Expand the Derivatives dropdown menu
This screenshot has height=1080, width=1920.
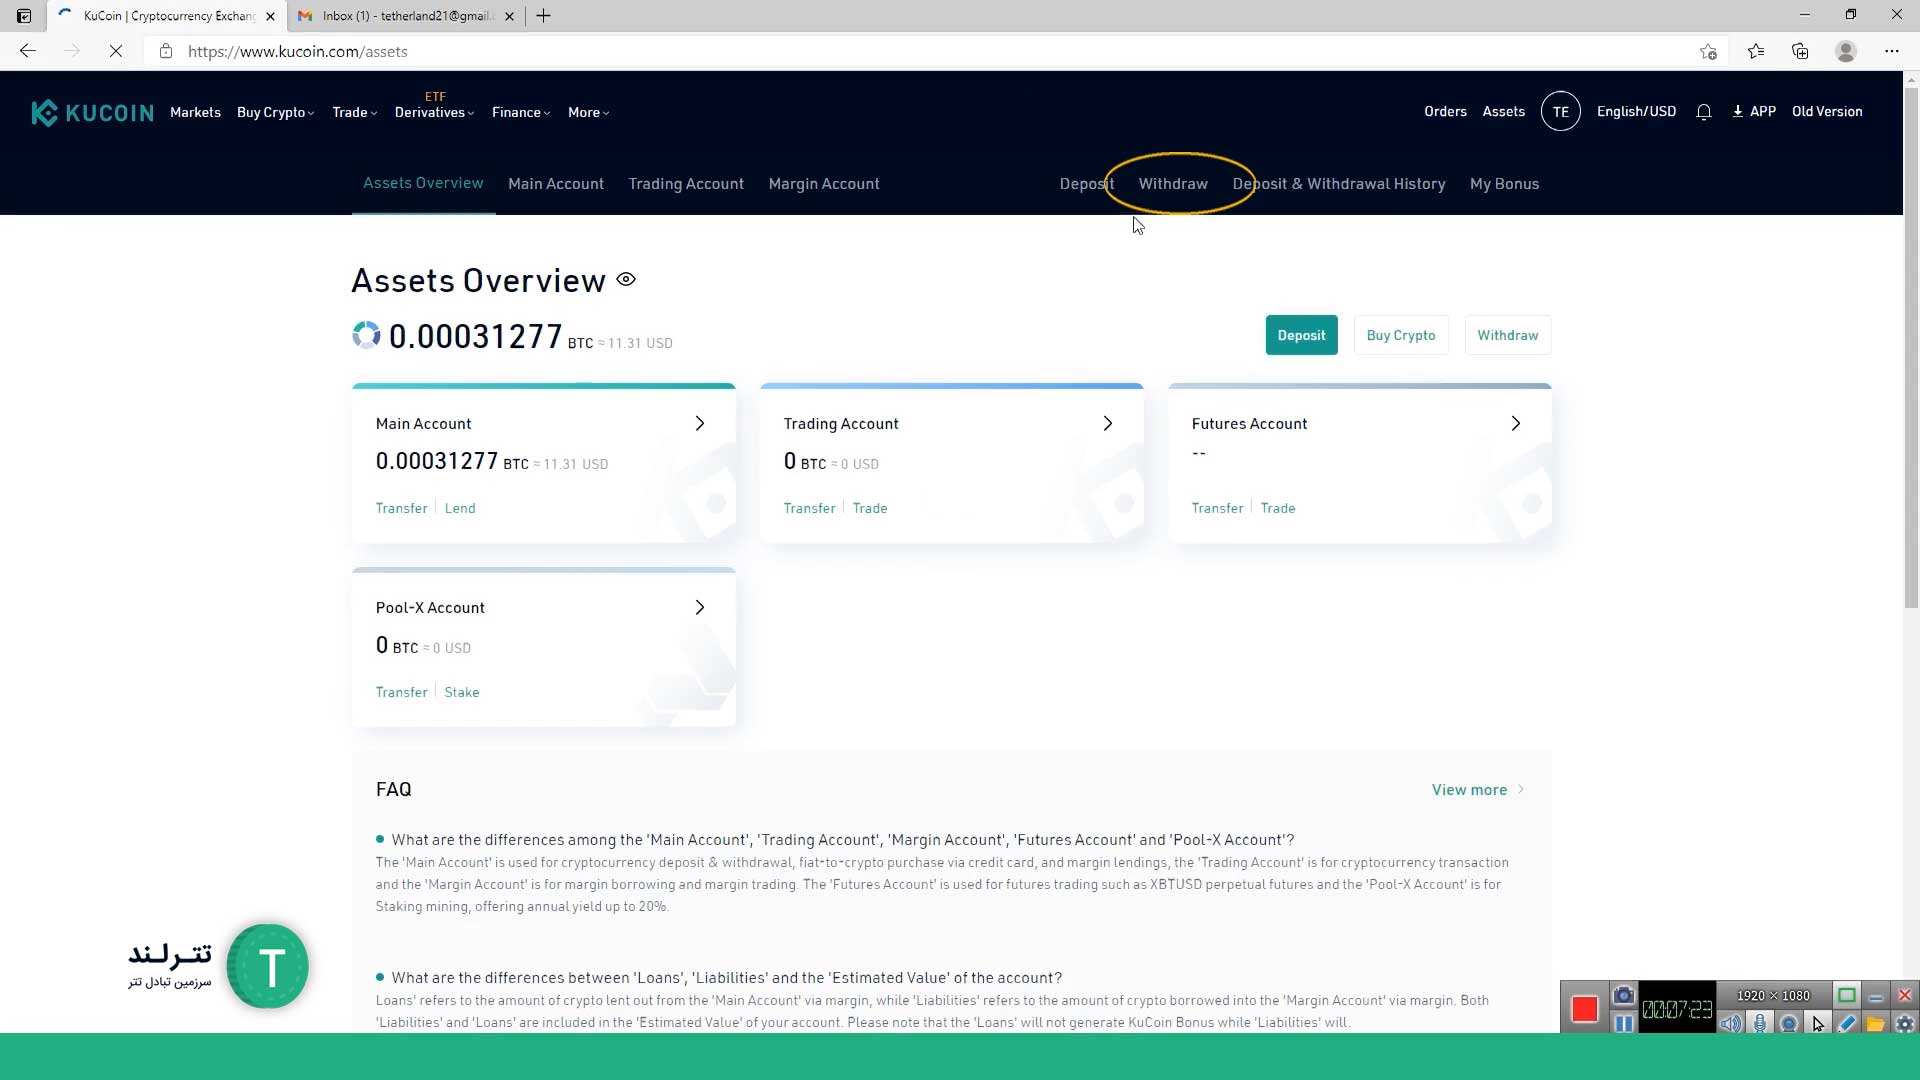(434, 112)
